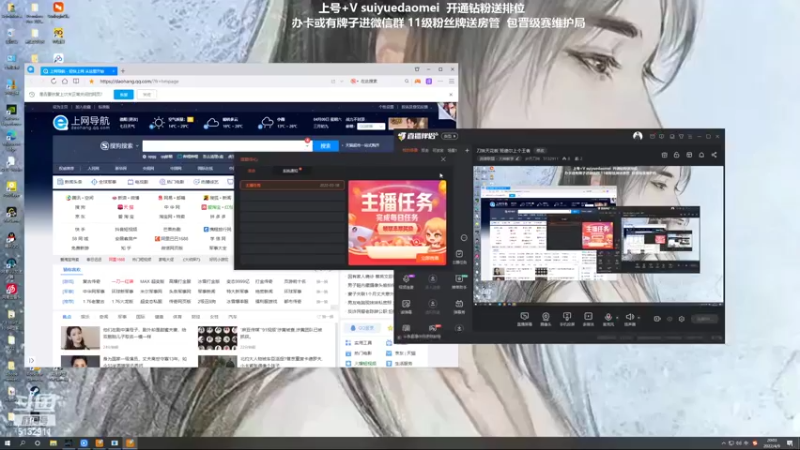Share the live room via share icon
The image size is (800, 450).
click(714, 155)
